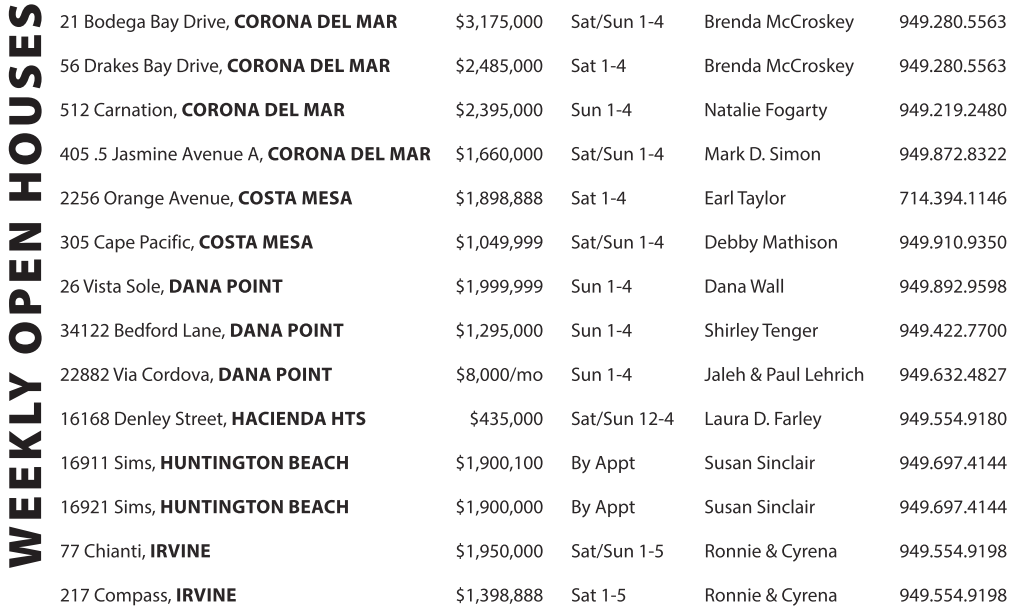The width and height of the screenshot is (1015, 614).
Task: Click the Sat/Sun 12-4 open time
Action: tap(621, 419)
